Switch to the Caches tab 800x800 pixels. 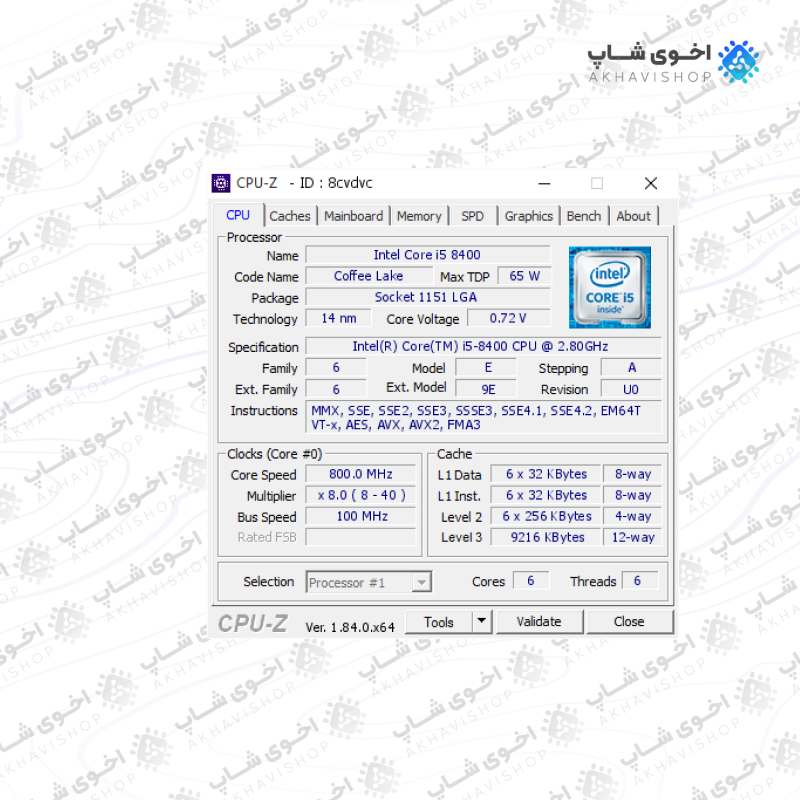tap(290, 216)
